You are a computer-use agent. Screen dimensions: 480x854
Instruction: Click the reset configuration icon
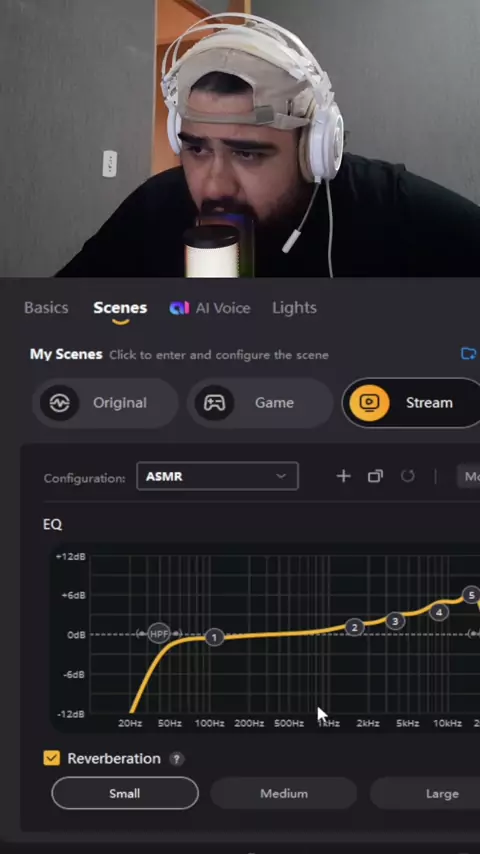pos(408,477)
